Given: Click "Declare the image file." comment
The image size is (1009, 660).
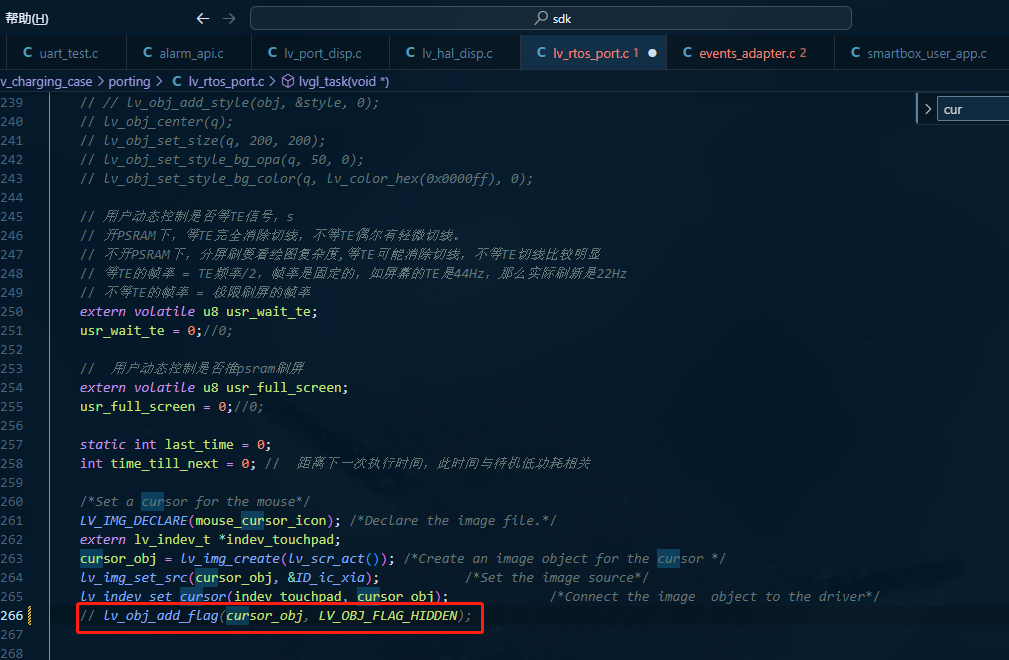Looking at the screenshot, I should point(453,520).
